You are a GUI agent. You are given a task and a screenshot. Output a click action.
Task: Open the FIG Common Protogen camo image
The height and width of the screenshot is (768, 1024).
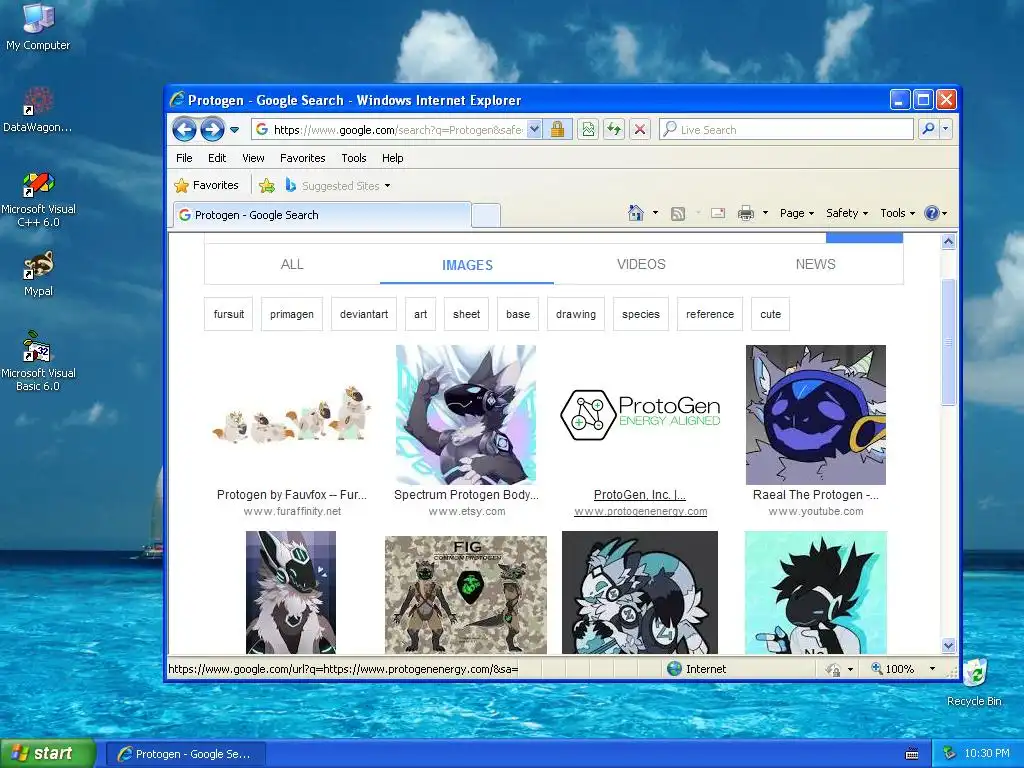click(466, 594)
